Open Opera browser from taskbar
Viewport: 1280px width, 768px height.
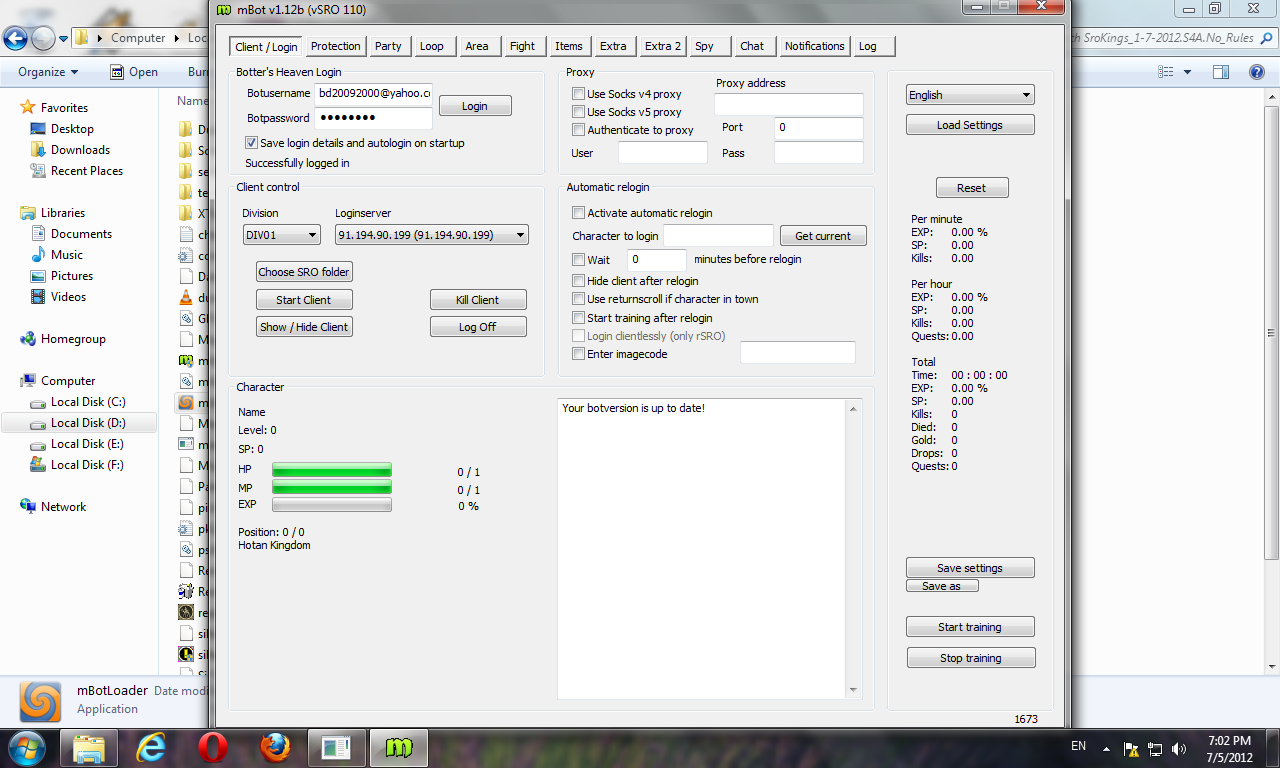[x=213, y=747]
